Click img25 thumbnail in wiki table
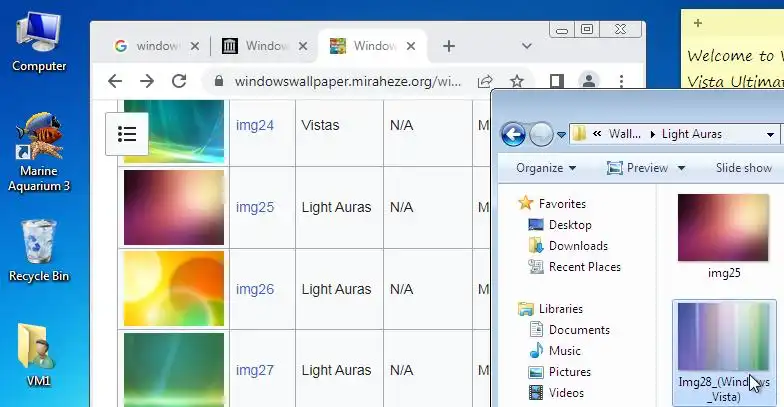The image size is (784, 407). click(174, 208)
